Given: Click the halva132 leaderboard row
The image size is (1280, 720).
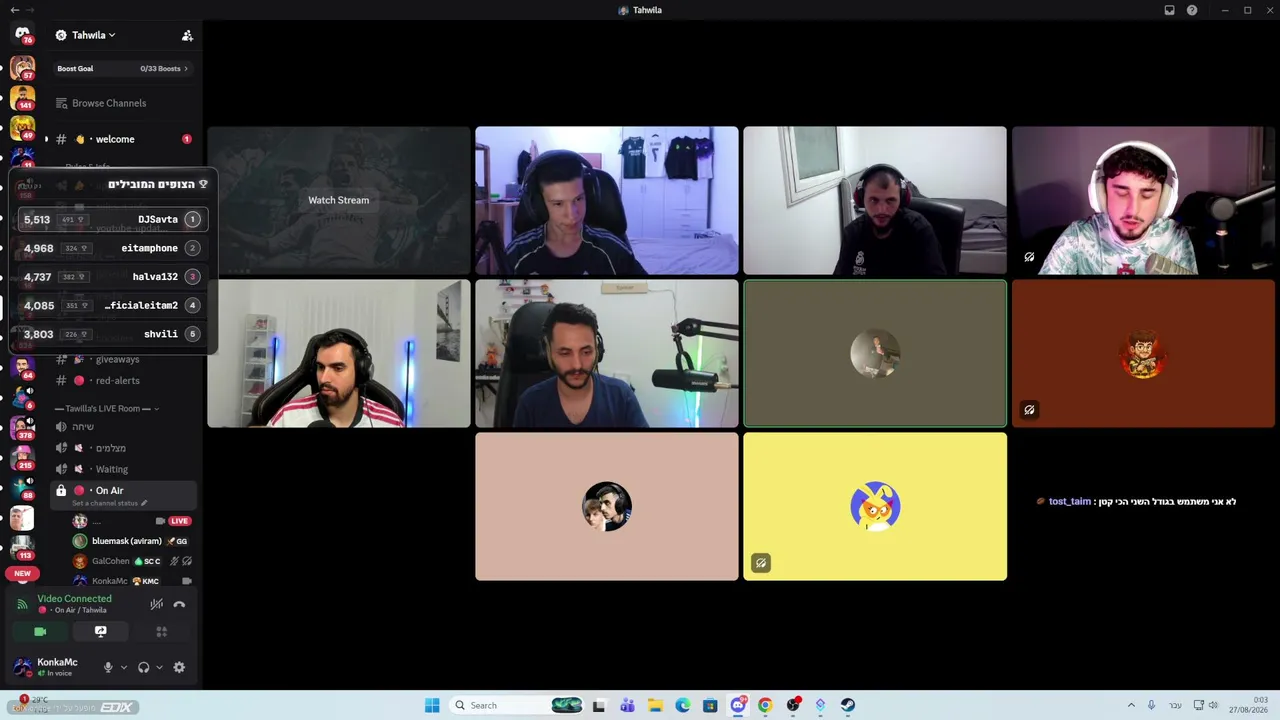Looking at the screenshot, I should pyautogui.click(x=112, y=277).
